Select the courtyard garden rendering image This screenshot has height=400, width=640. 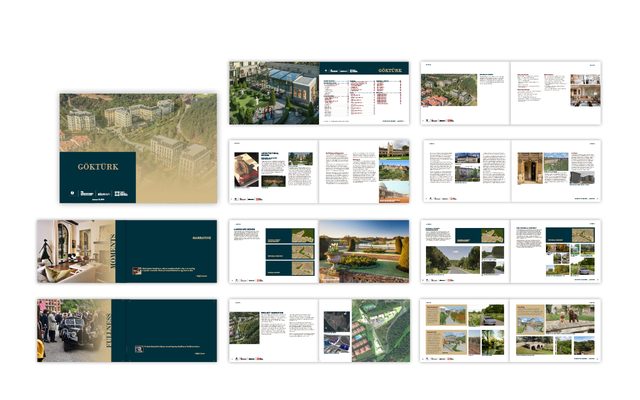(274, 93)
